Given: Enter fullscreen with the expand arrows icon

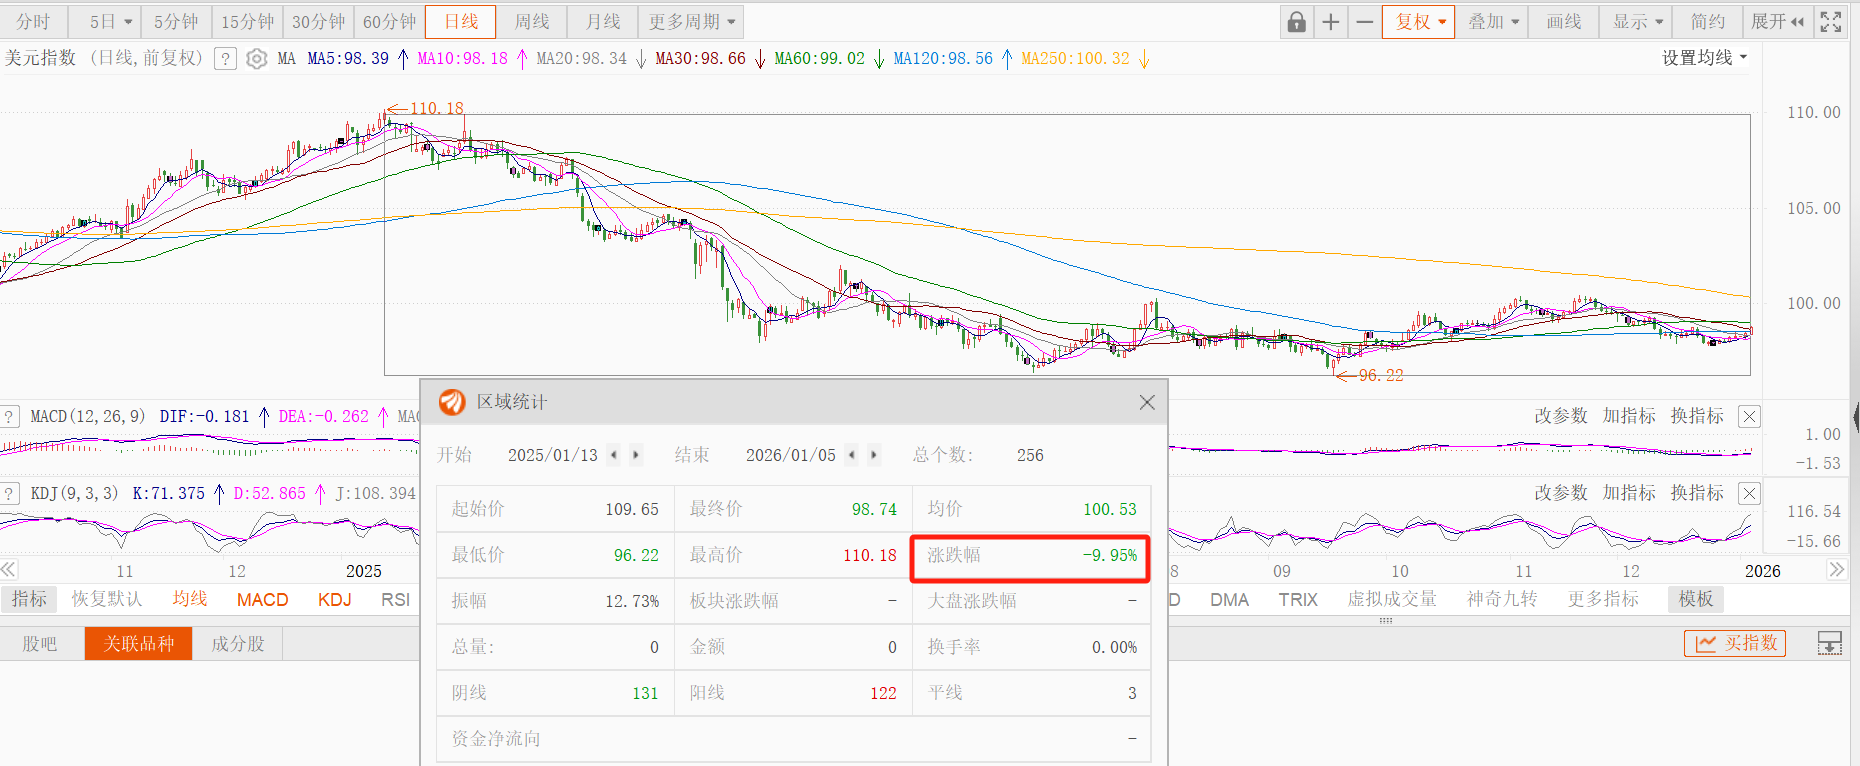Looking at the screenshot, I should pos(1831,22).
